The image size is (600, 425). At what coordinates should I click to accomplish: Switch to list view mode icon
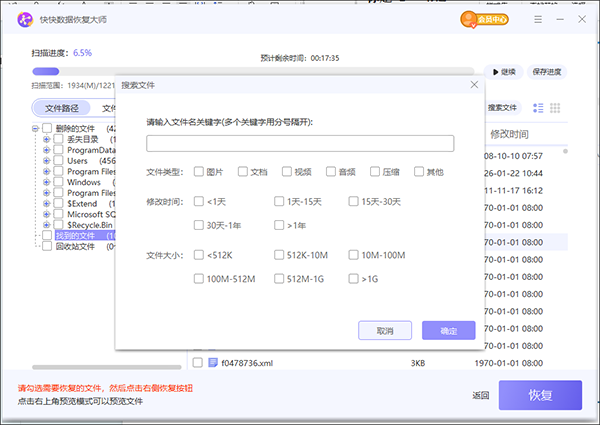click(538, 108)
